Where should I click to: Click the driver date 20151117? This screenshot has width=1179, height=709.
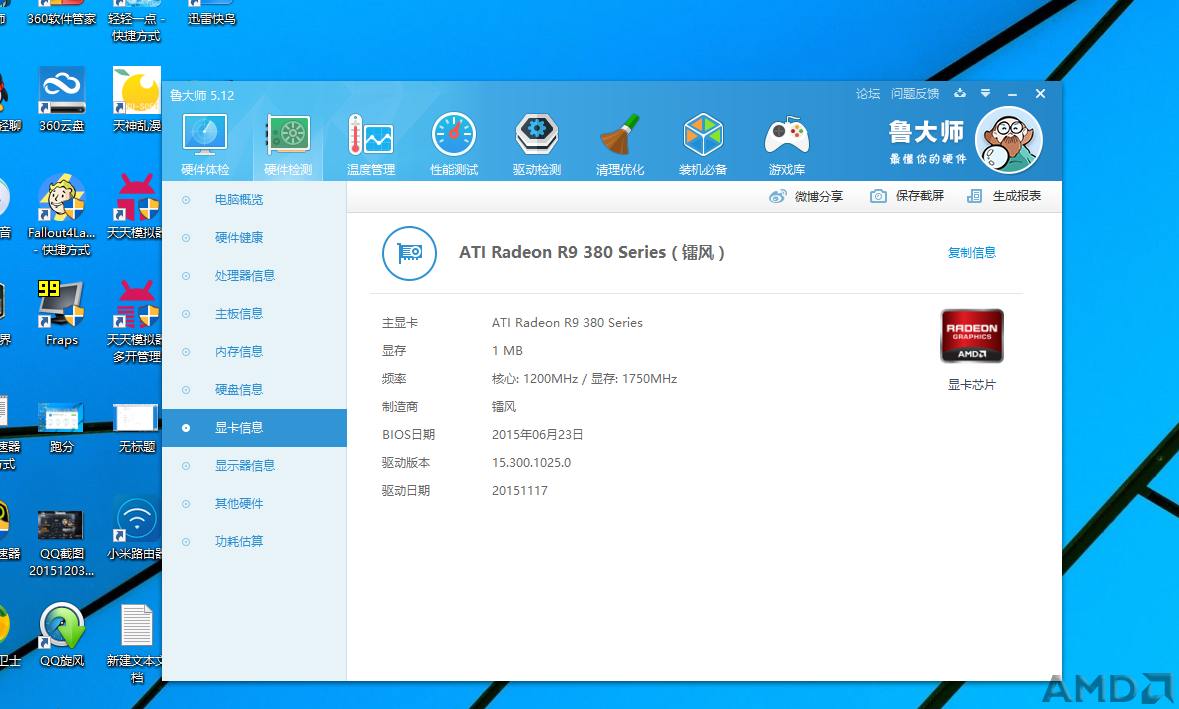pyautogui.click(x=520, y=490)
